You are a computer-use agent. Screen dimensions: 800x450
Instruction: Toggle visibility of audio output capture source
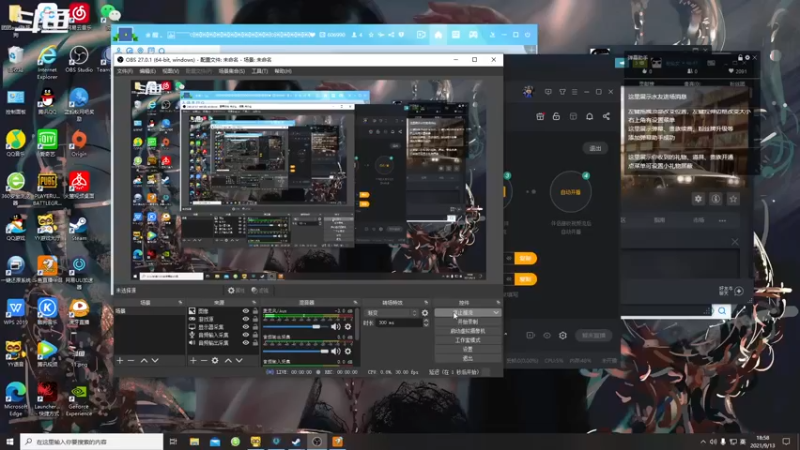pyautogui.click(x=245, y=343)
